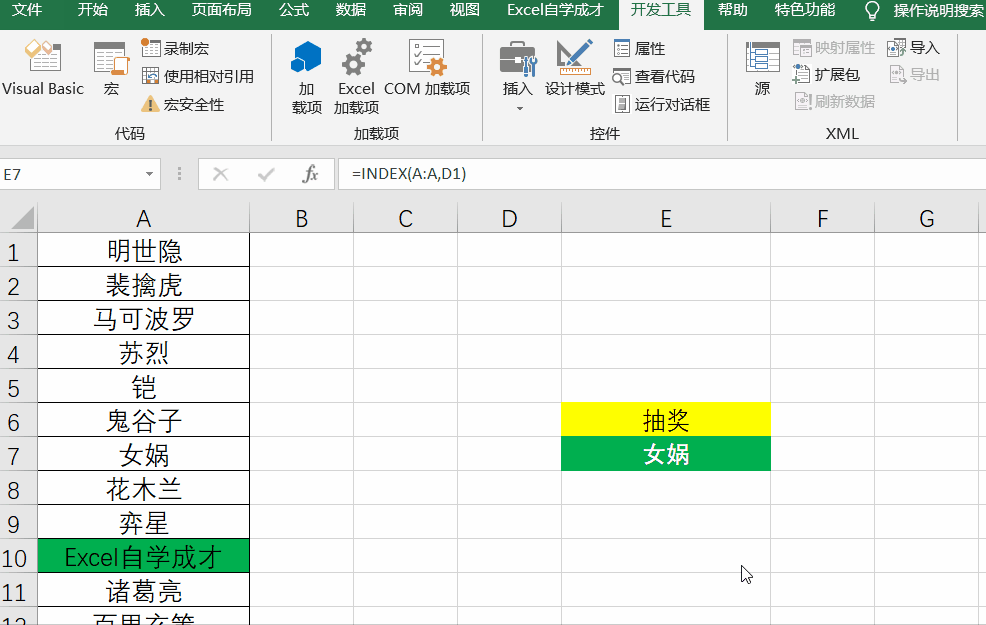Select cell A7 containing 女娲

144,454
